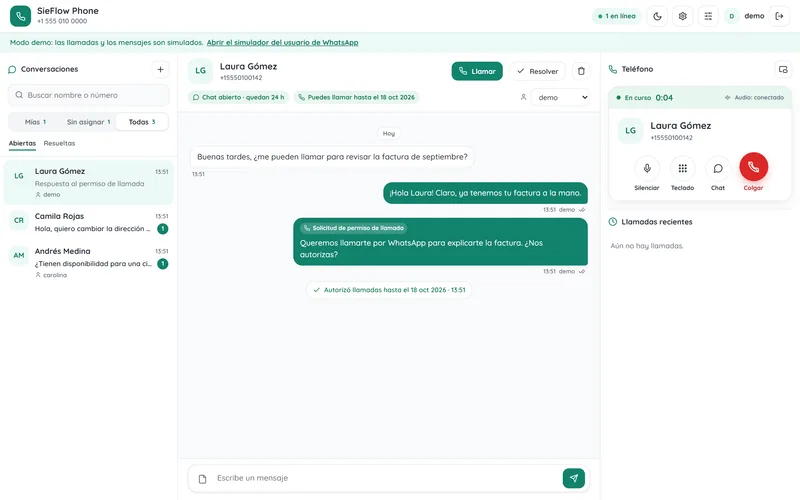Click +15550100142 in the call card
The height and width of the screenshot is (500, 800).
pyautogui.click(x=671, y=138)
